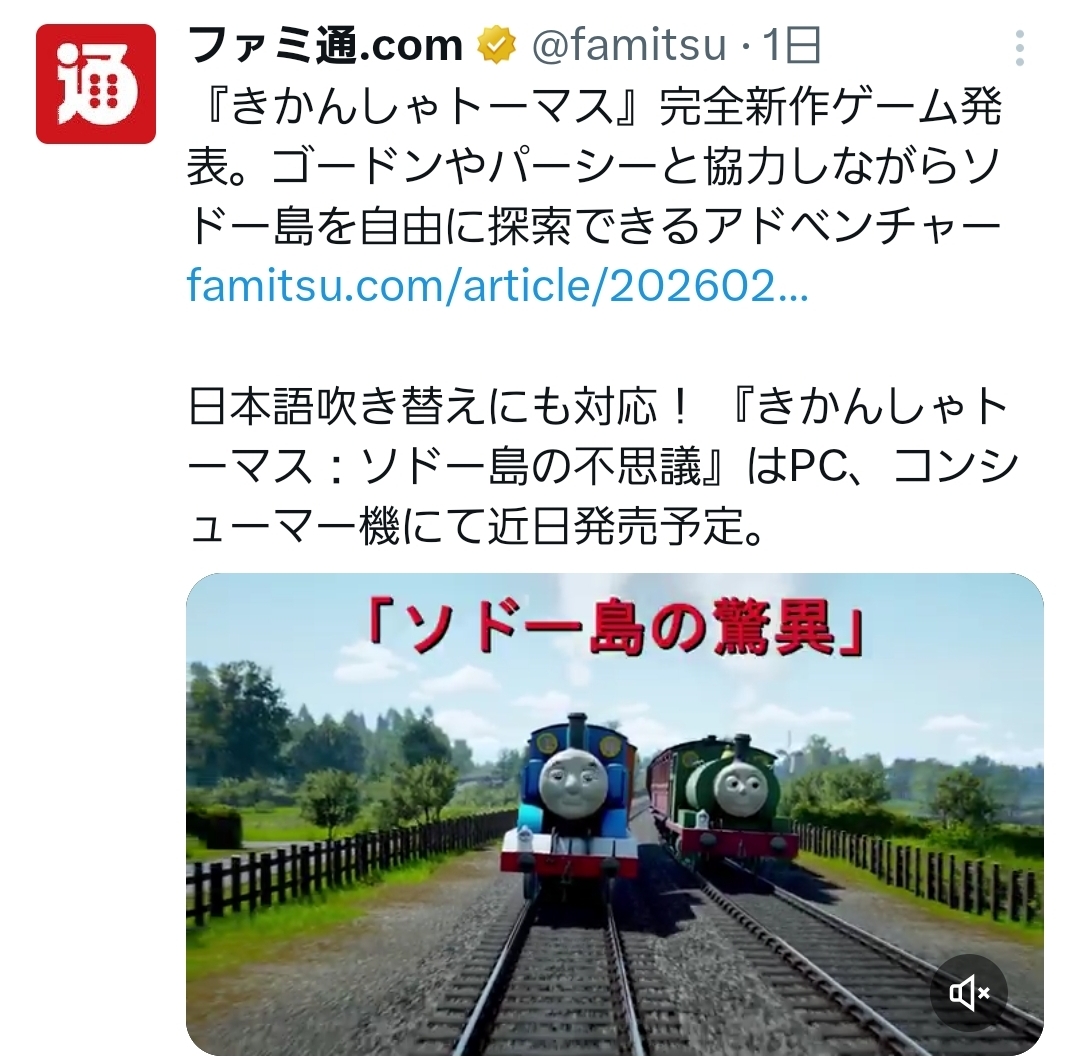Play the Thomas game trailer video
Image resolution: width=1080 pixels, height=1056 pixels.
pyautogui.click(x=614, y=814)
